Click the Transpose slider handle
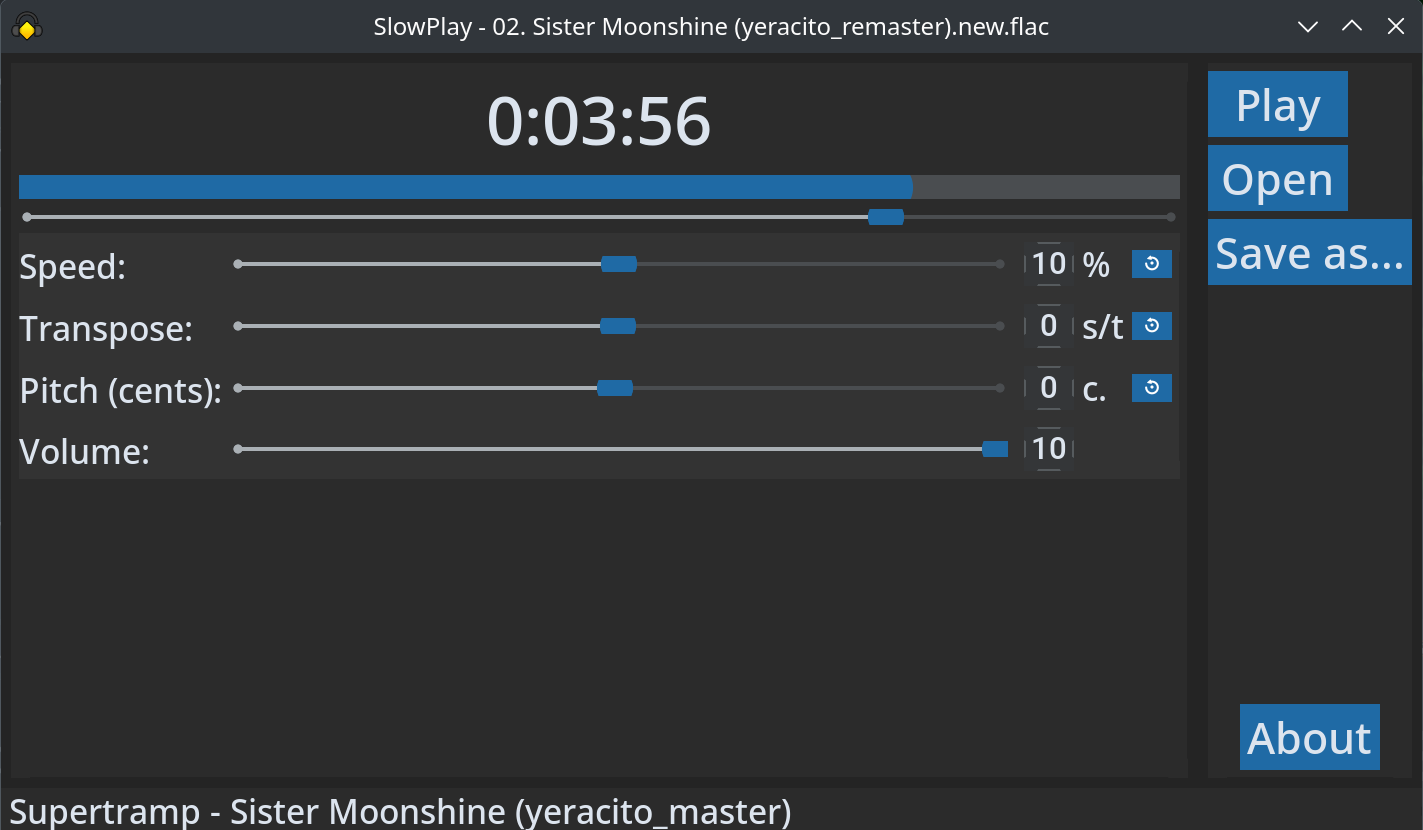This screenshot has height=830, width=1423. [x=618, y=326]
